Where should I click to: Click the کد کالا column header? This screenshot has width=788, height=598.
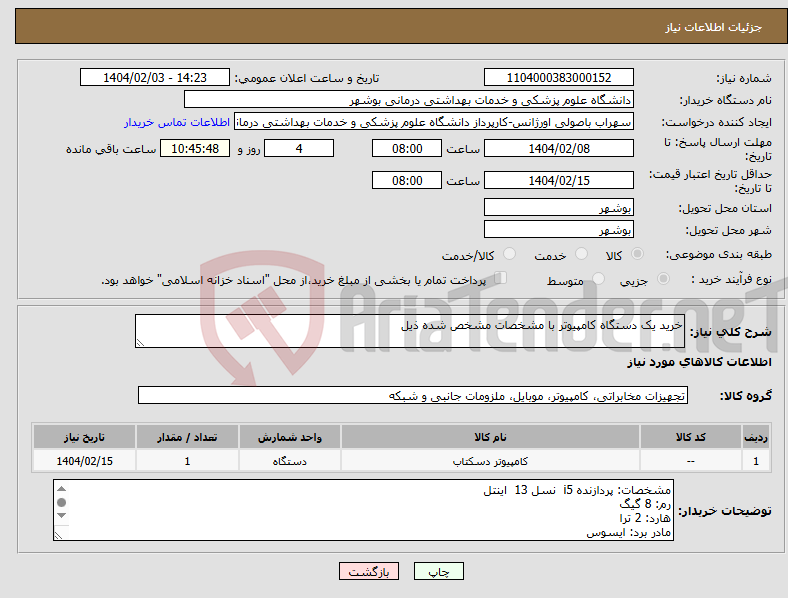click(x=691, y=437)
